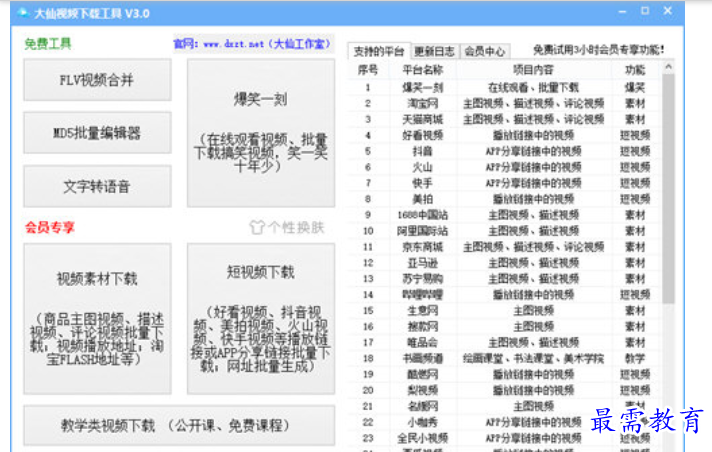Click the platform list vertical scrollbar thumb
Image resolution: width=712 pixels, height=452 pixels.
pos(668,189)
